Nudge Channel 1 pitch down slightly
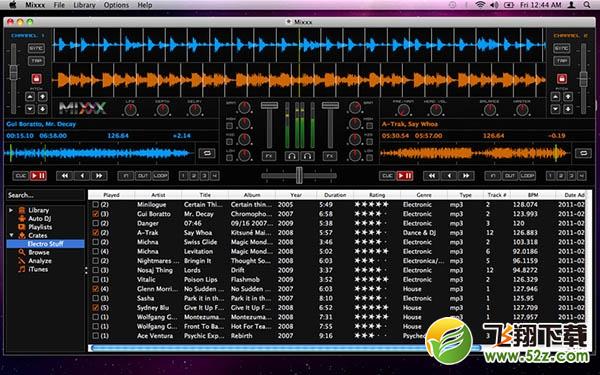600x375 pixels. pos(30,109)
